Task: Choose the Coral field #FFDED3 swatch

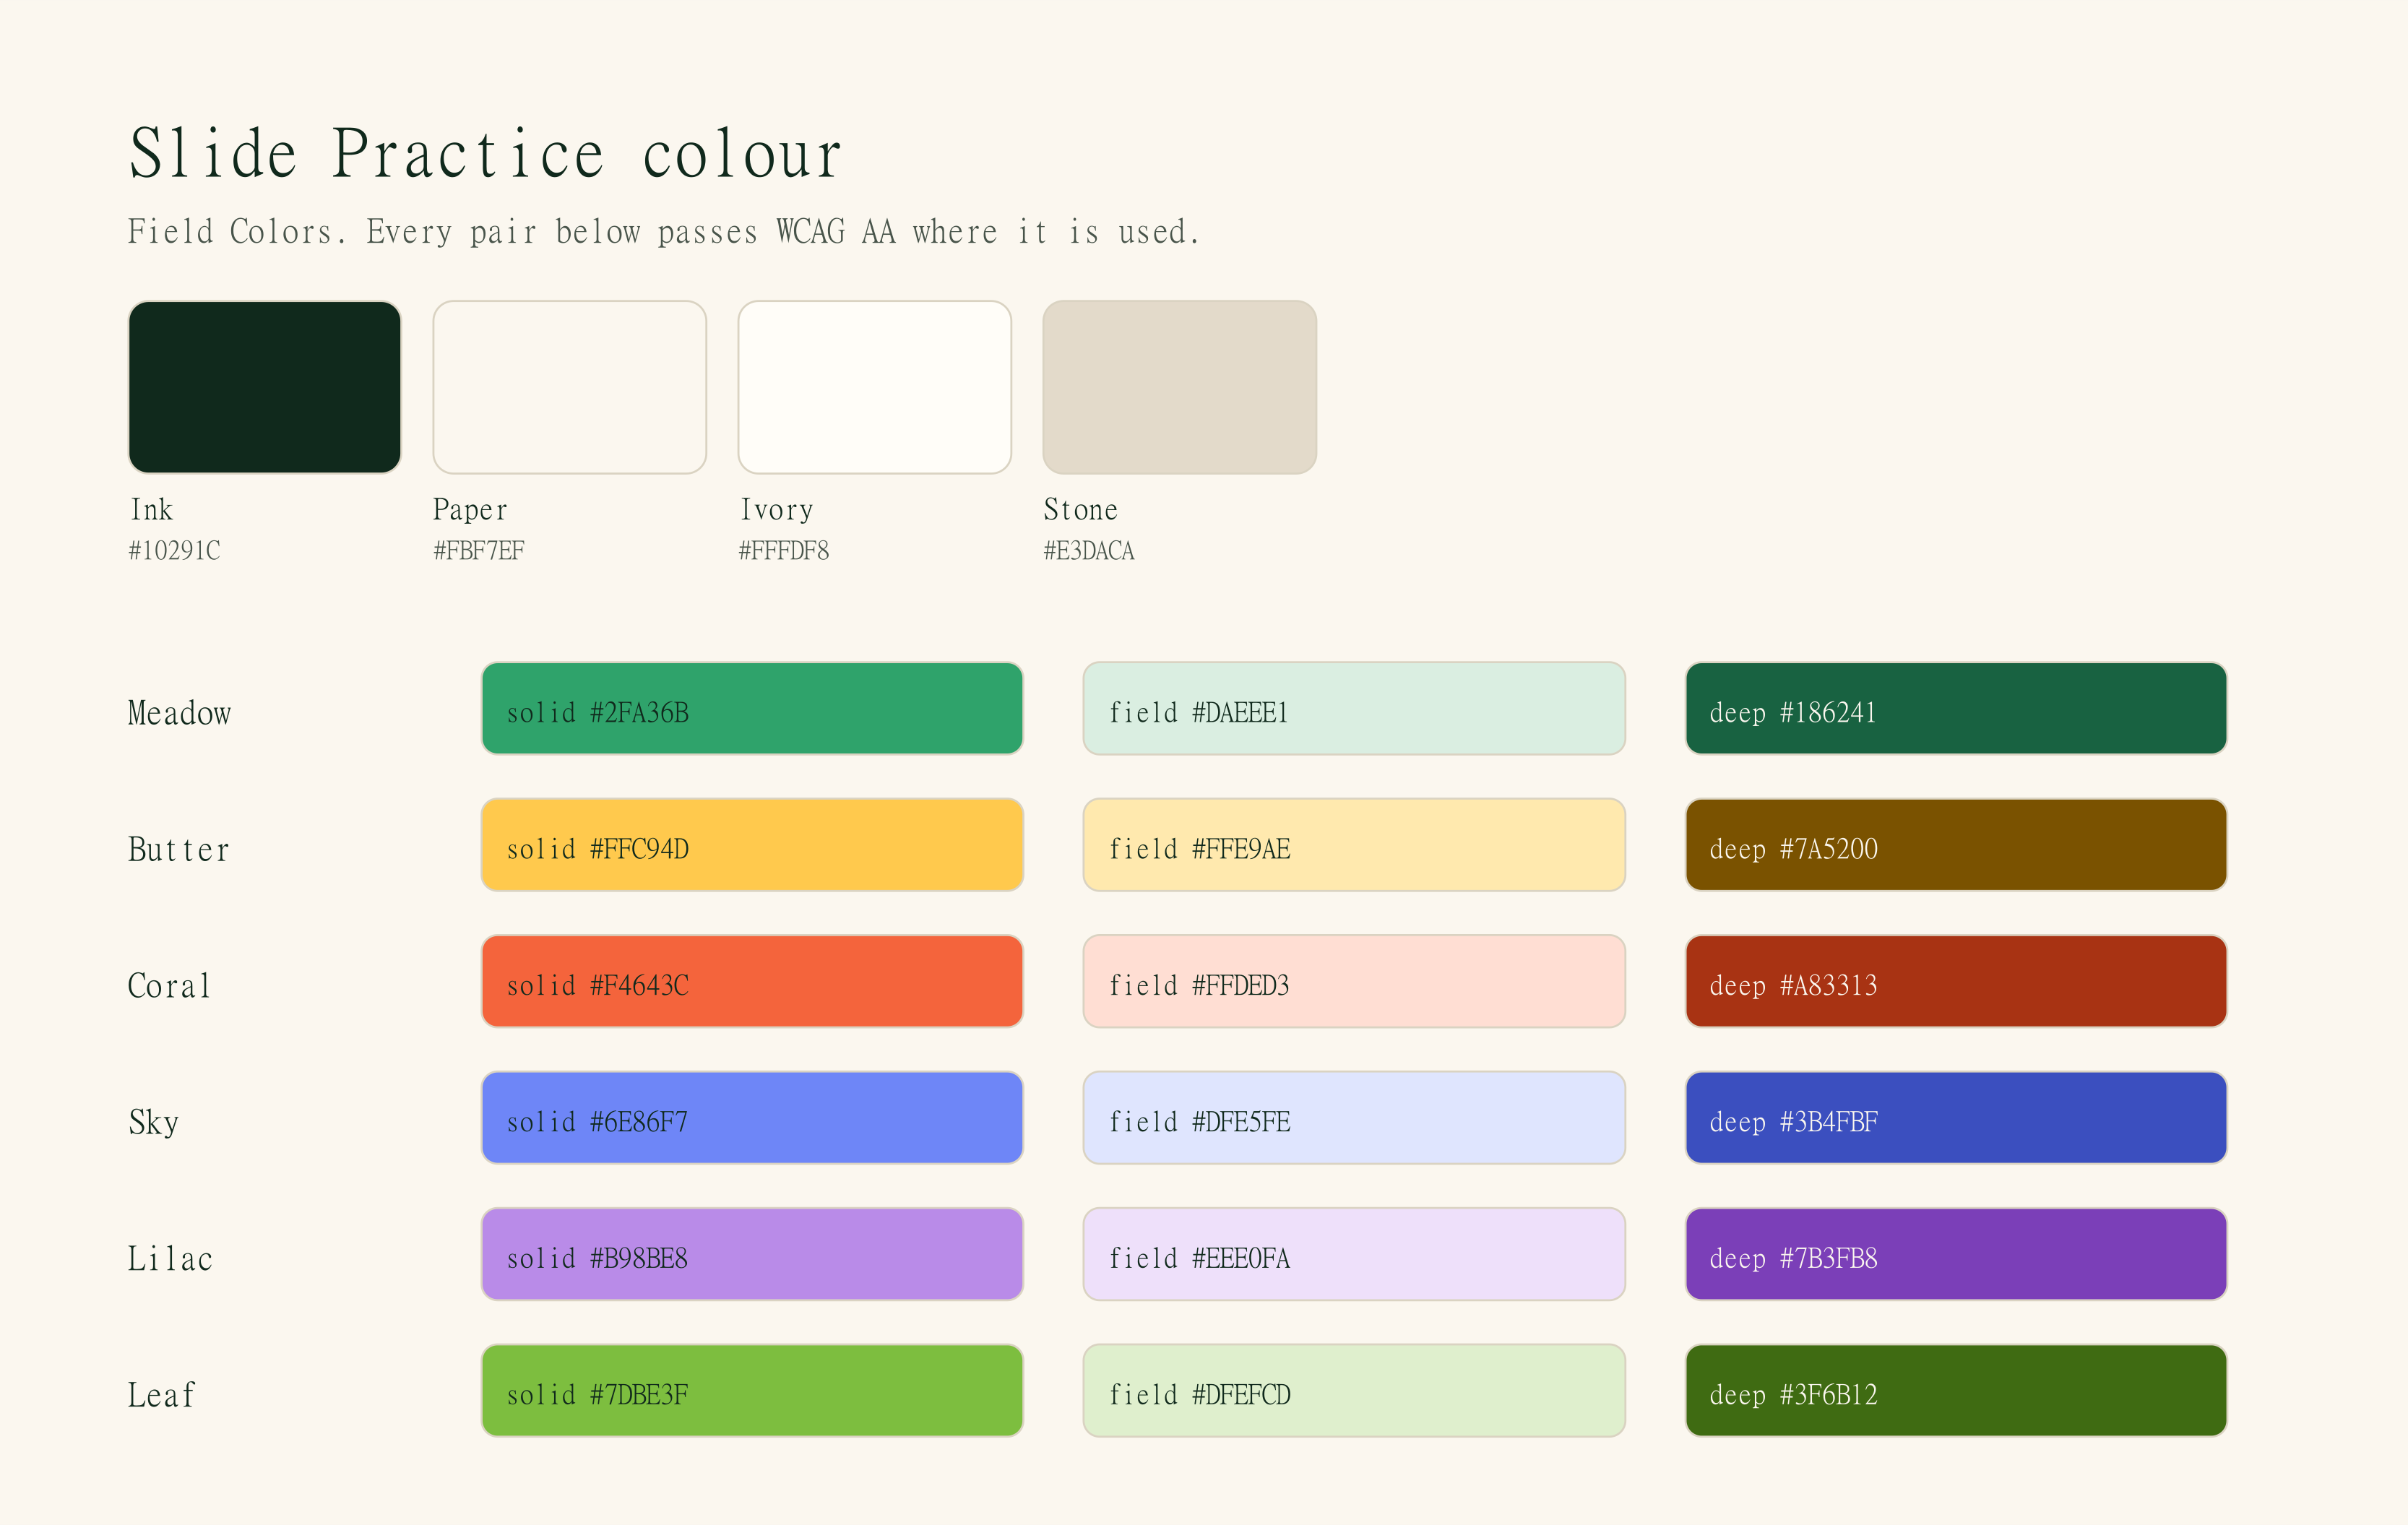Action: click(1354, 981)
